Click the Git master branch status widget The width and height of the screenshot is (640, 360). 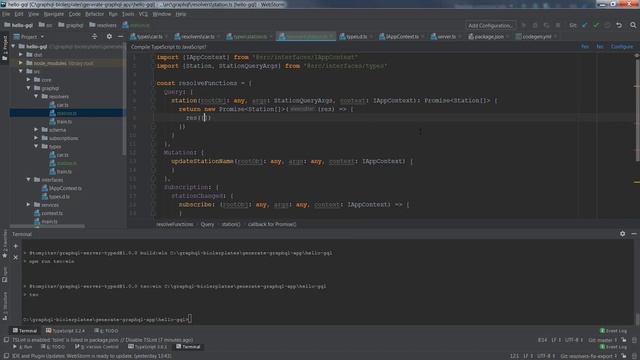(602, 340)
